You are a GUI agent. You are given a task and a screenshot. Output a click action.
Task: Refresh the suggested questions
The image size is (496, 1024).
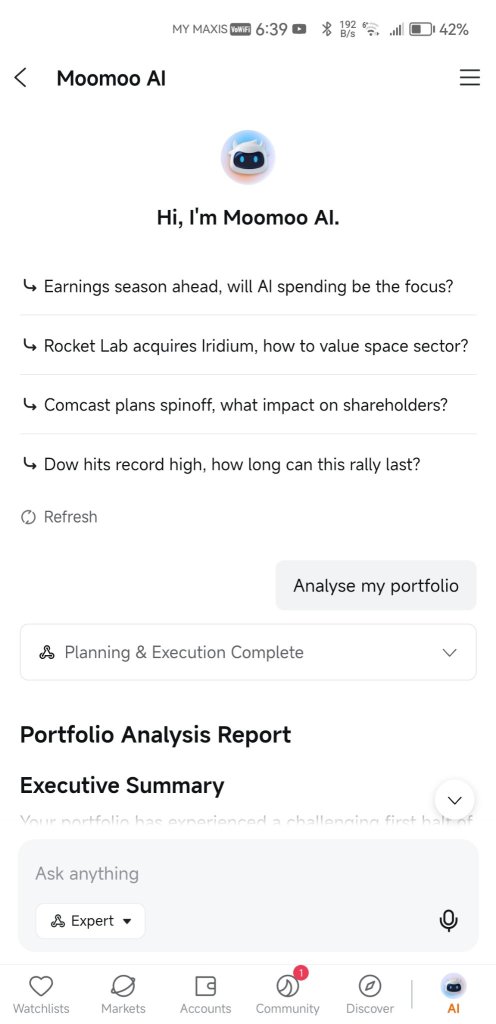59,517
